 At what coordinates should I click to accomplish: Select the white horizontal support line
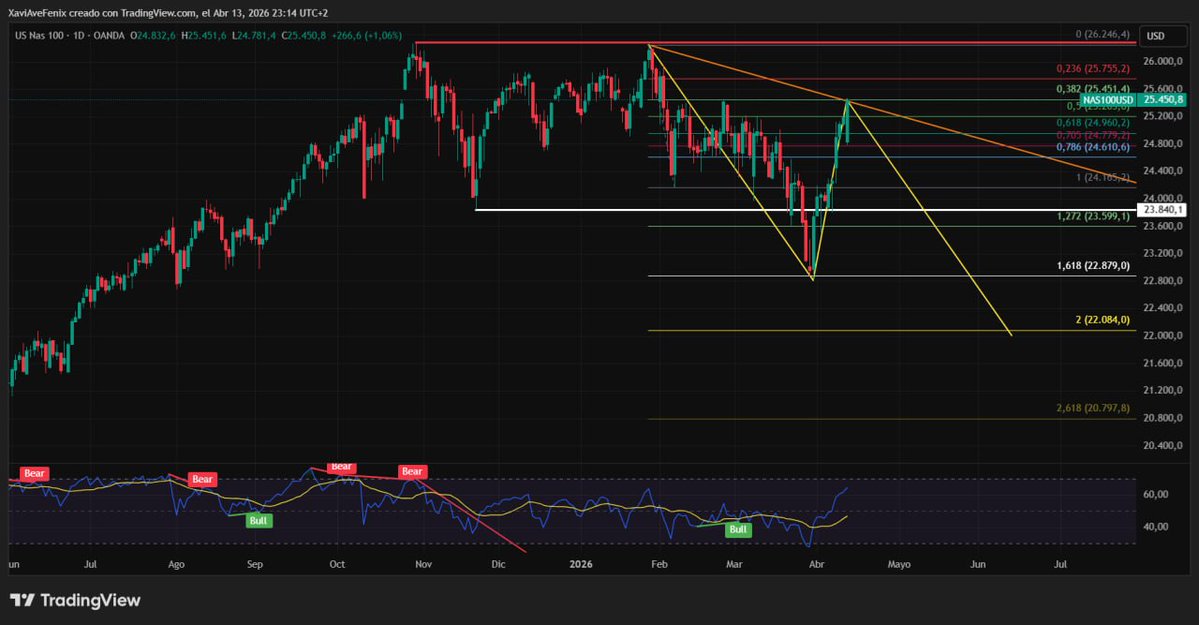(x=805, y=210)
